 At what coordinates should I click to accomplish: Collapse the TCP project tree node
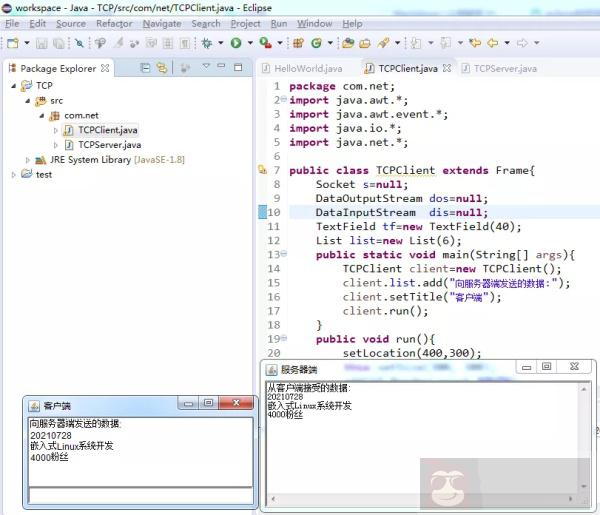(x=14, y=86)
